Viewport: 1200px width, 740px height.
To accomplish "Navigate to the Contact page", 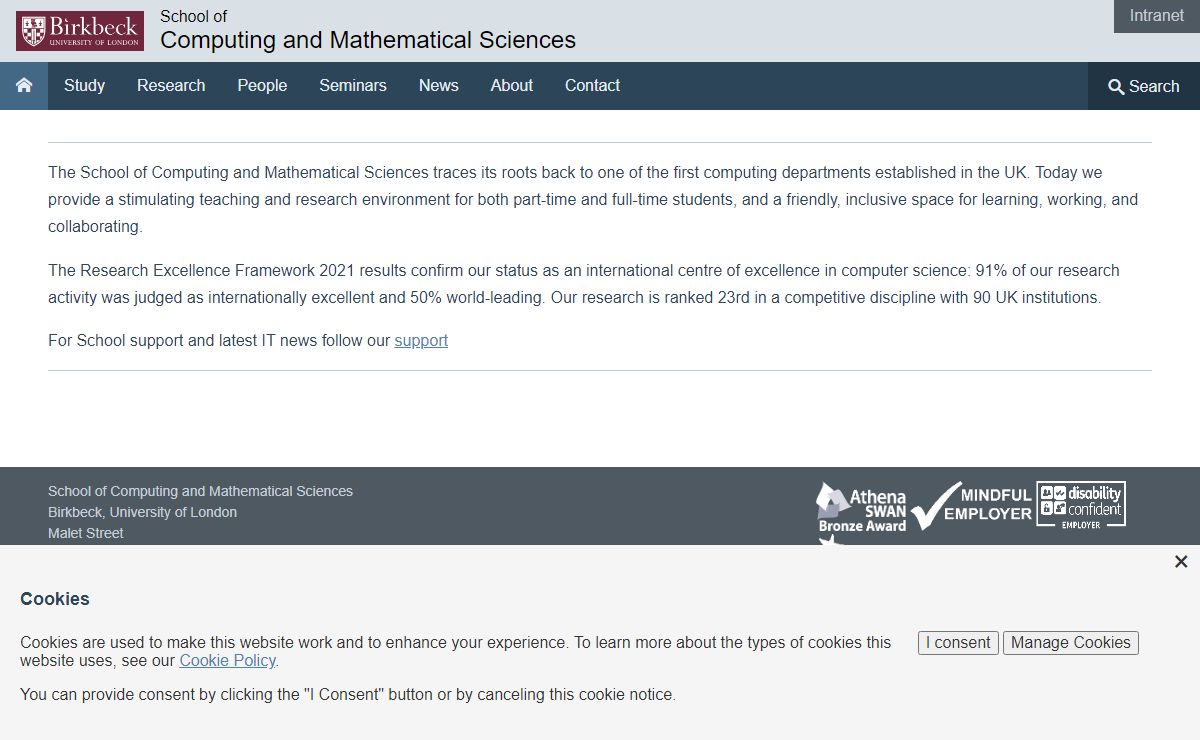I will coord(592,86).
